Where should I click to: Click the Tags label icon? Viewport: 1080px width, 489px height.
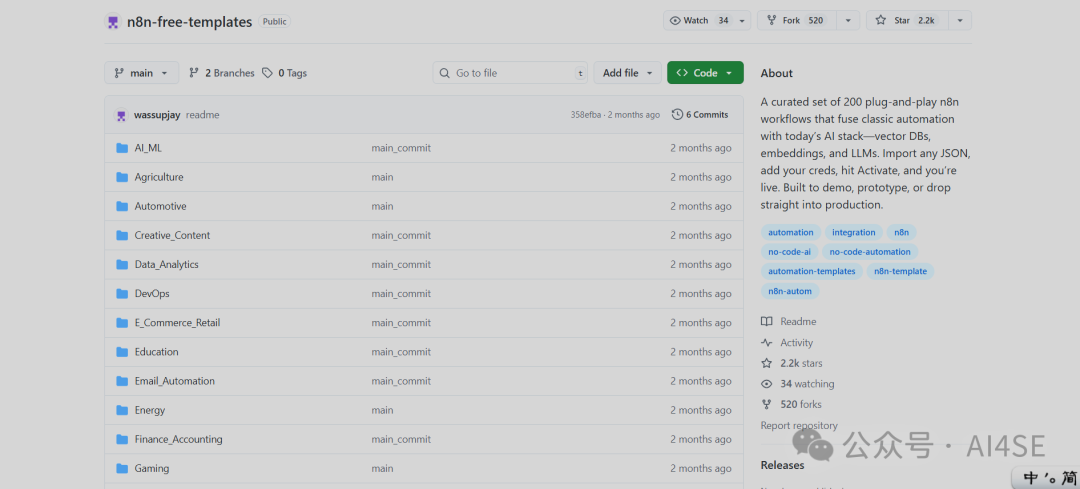click(x=267, y=73)
